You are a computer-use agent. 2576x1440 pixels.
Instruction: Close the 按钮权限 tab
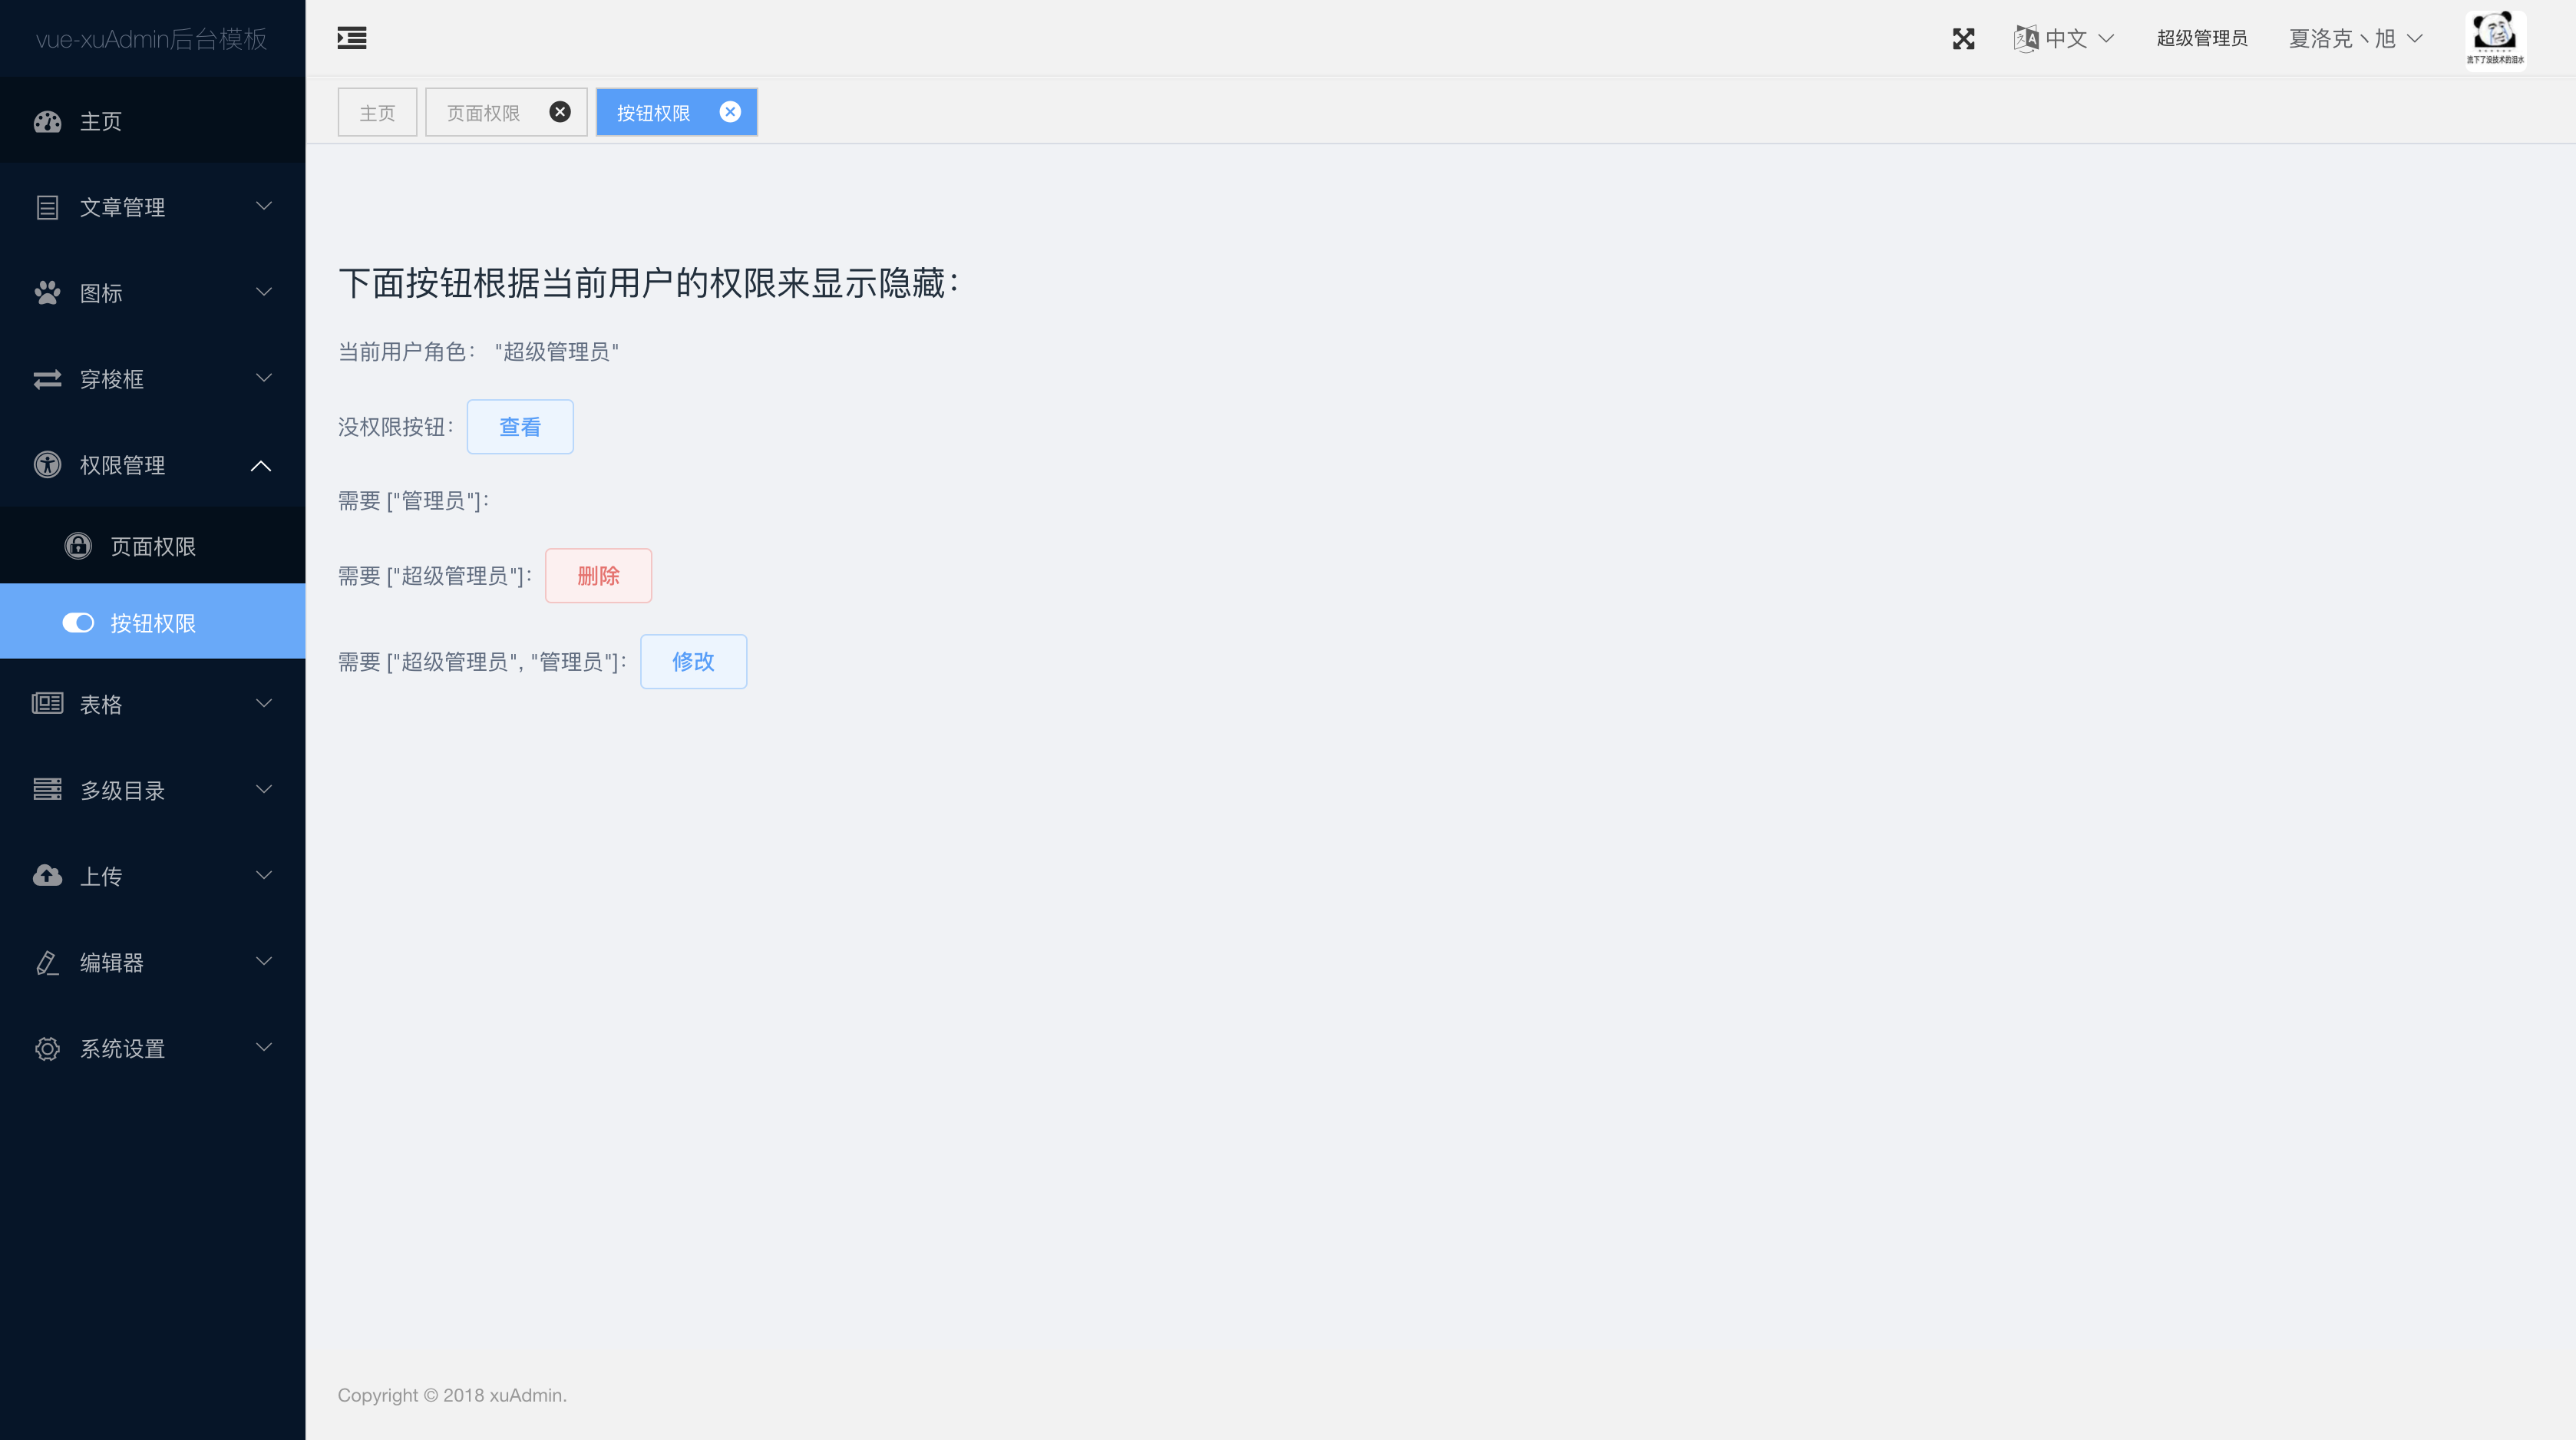(x=730, y=112)
